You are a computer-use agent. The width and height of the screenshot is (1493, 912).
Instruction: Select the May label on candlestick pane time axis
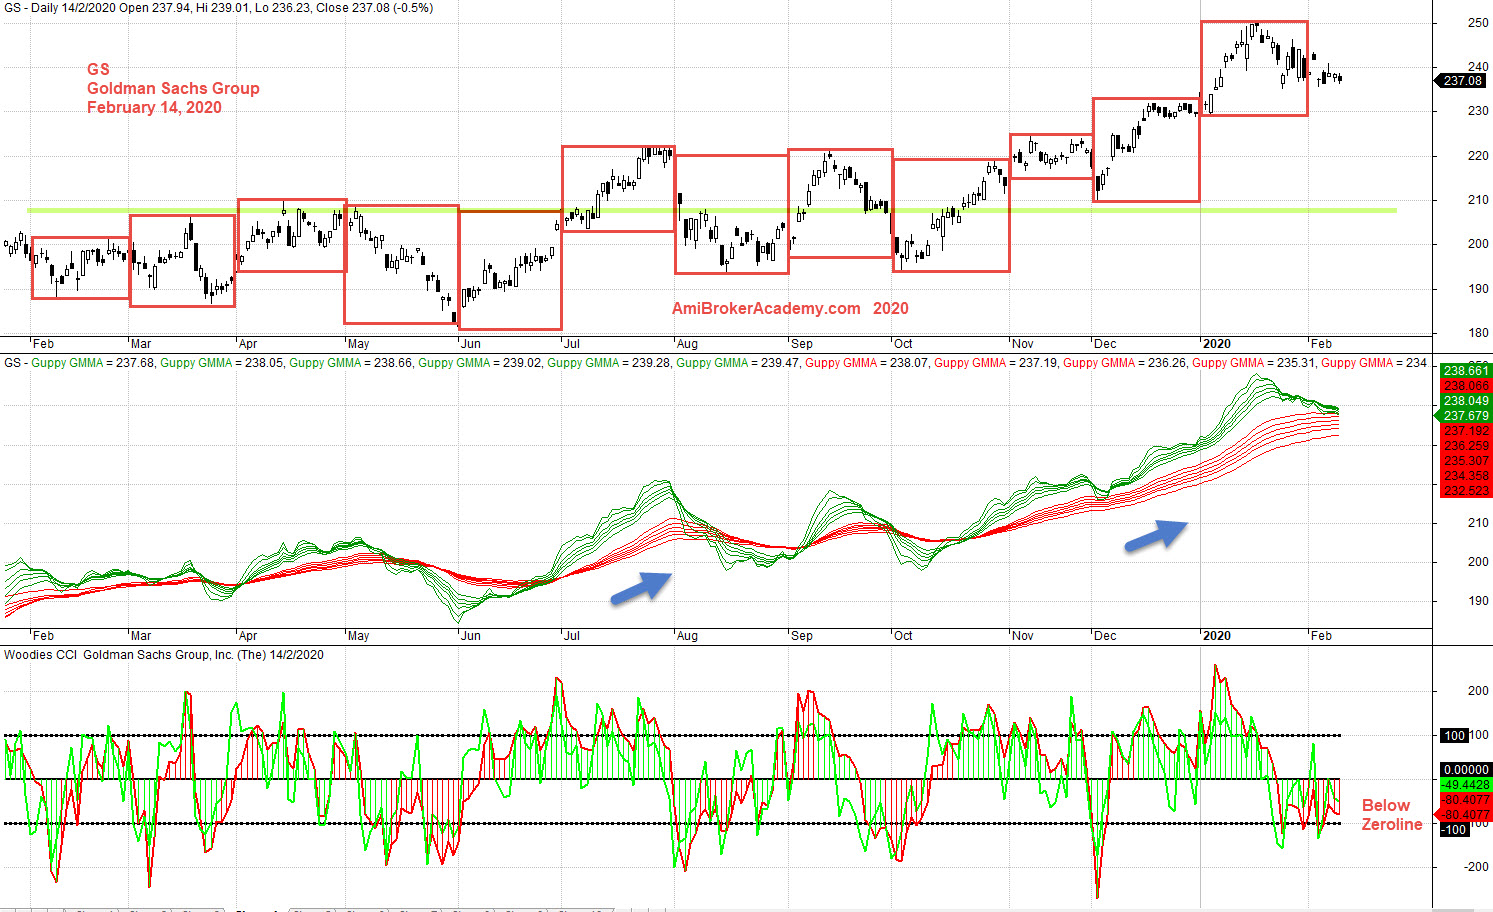coord(358,344)
